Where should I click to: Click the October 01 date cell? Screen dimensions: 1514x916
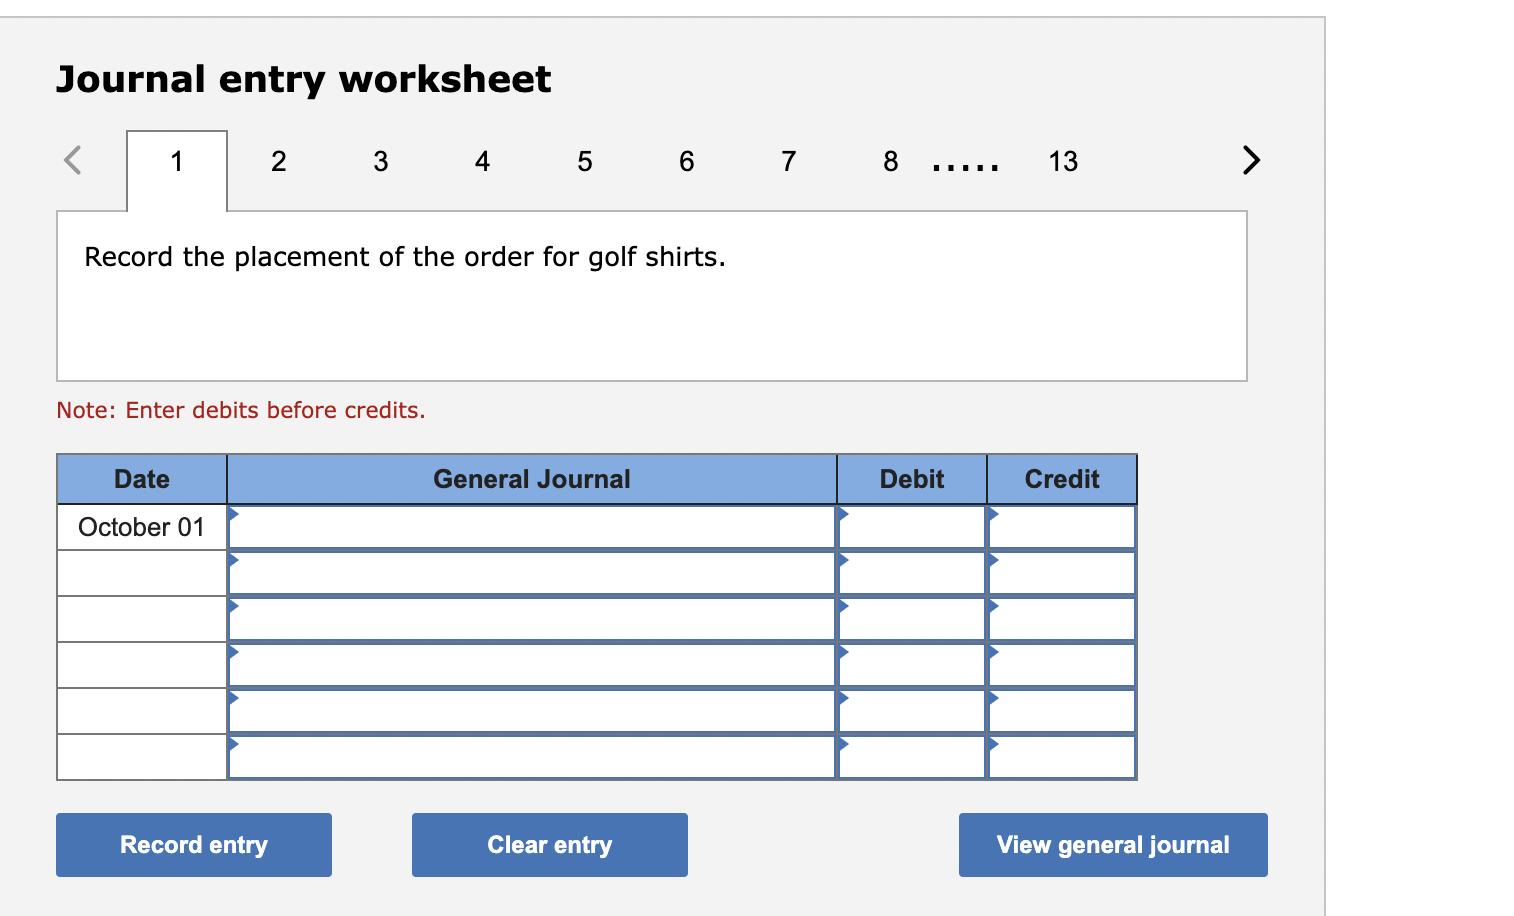coord(141,526)
